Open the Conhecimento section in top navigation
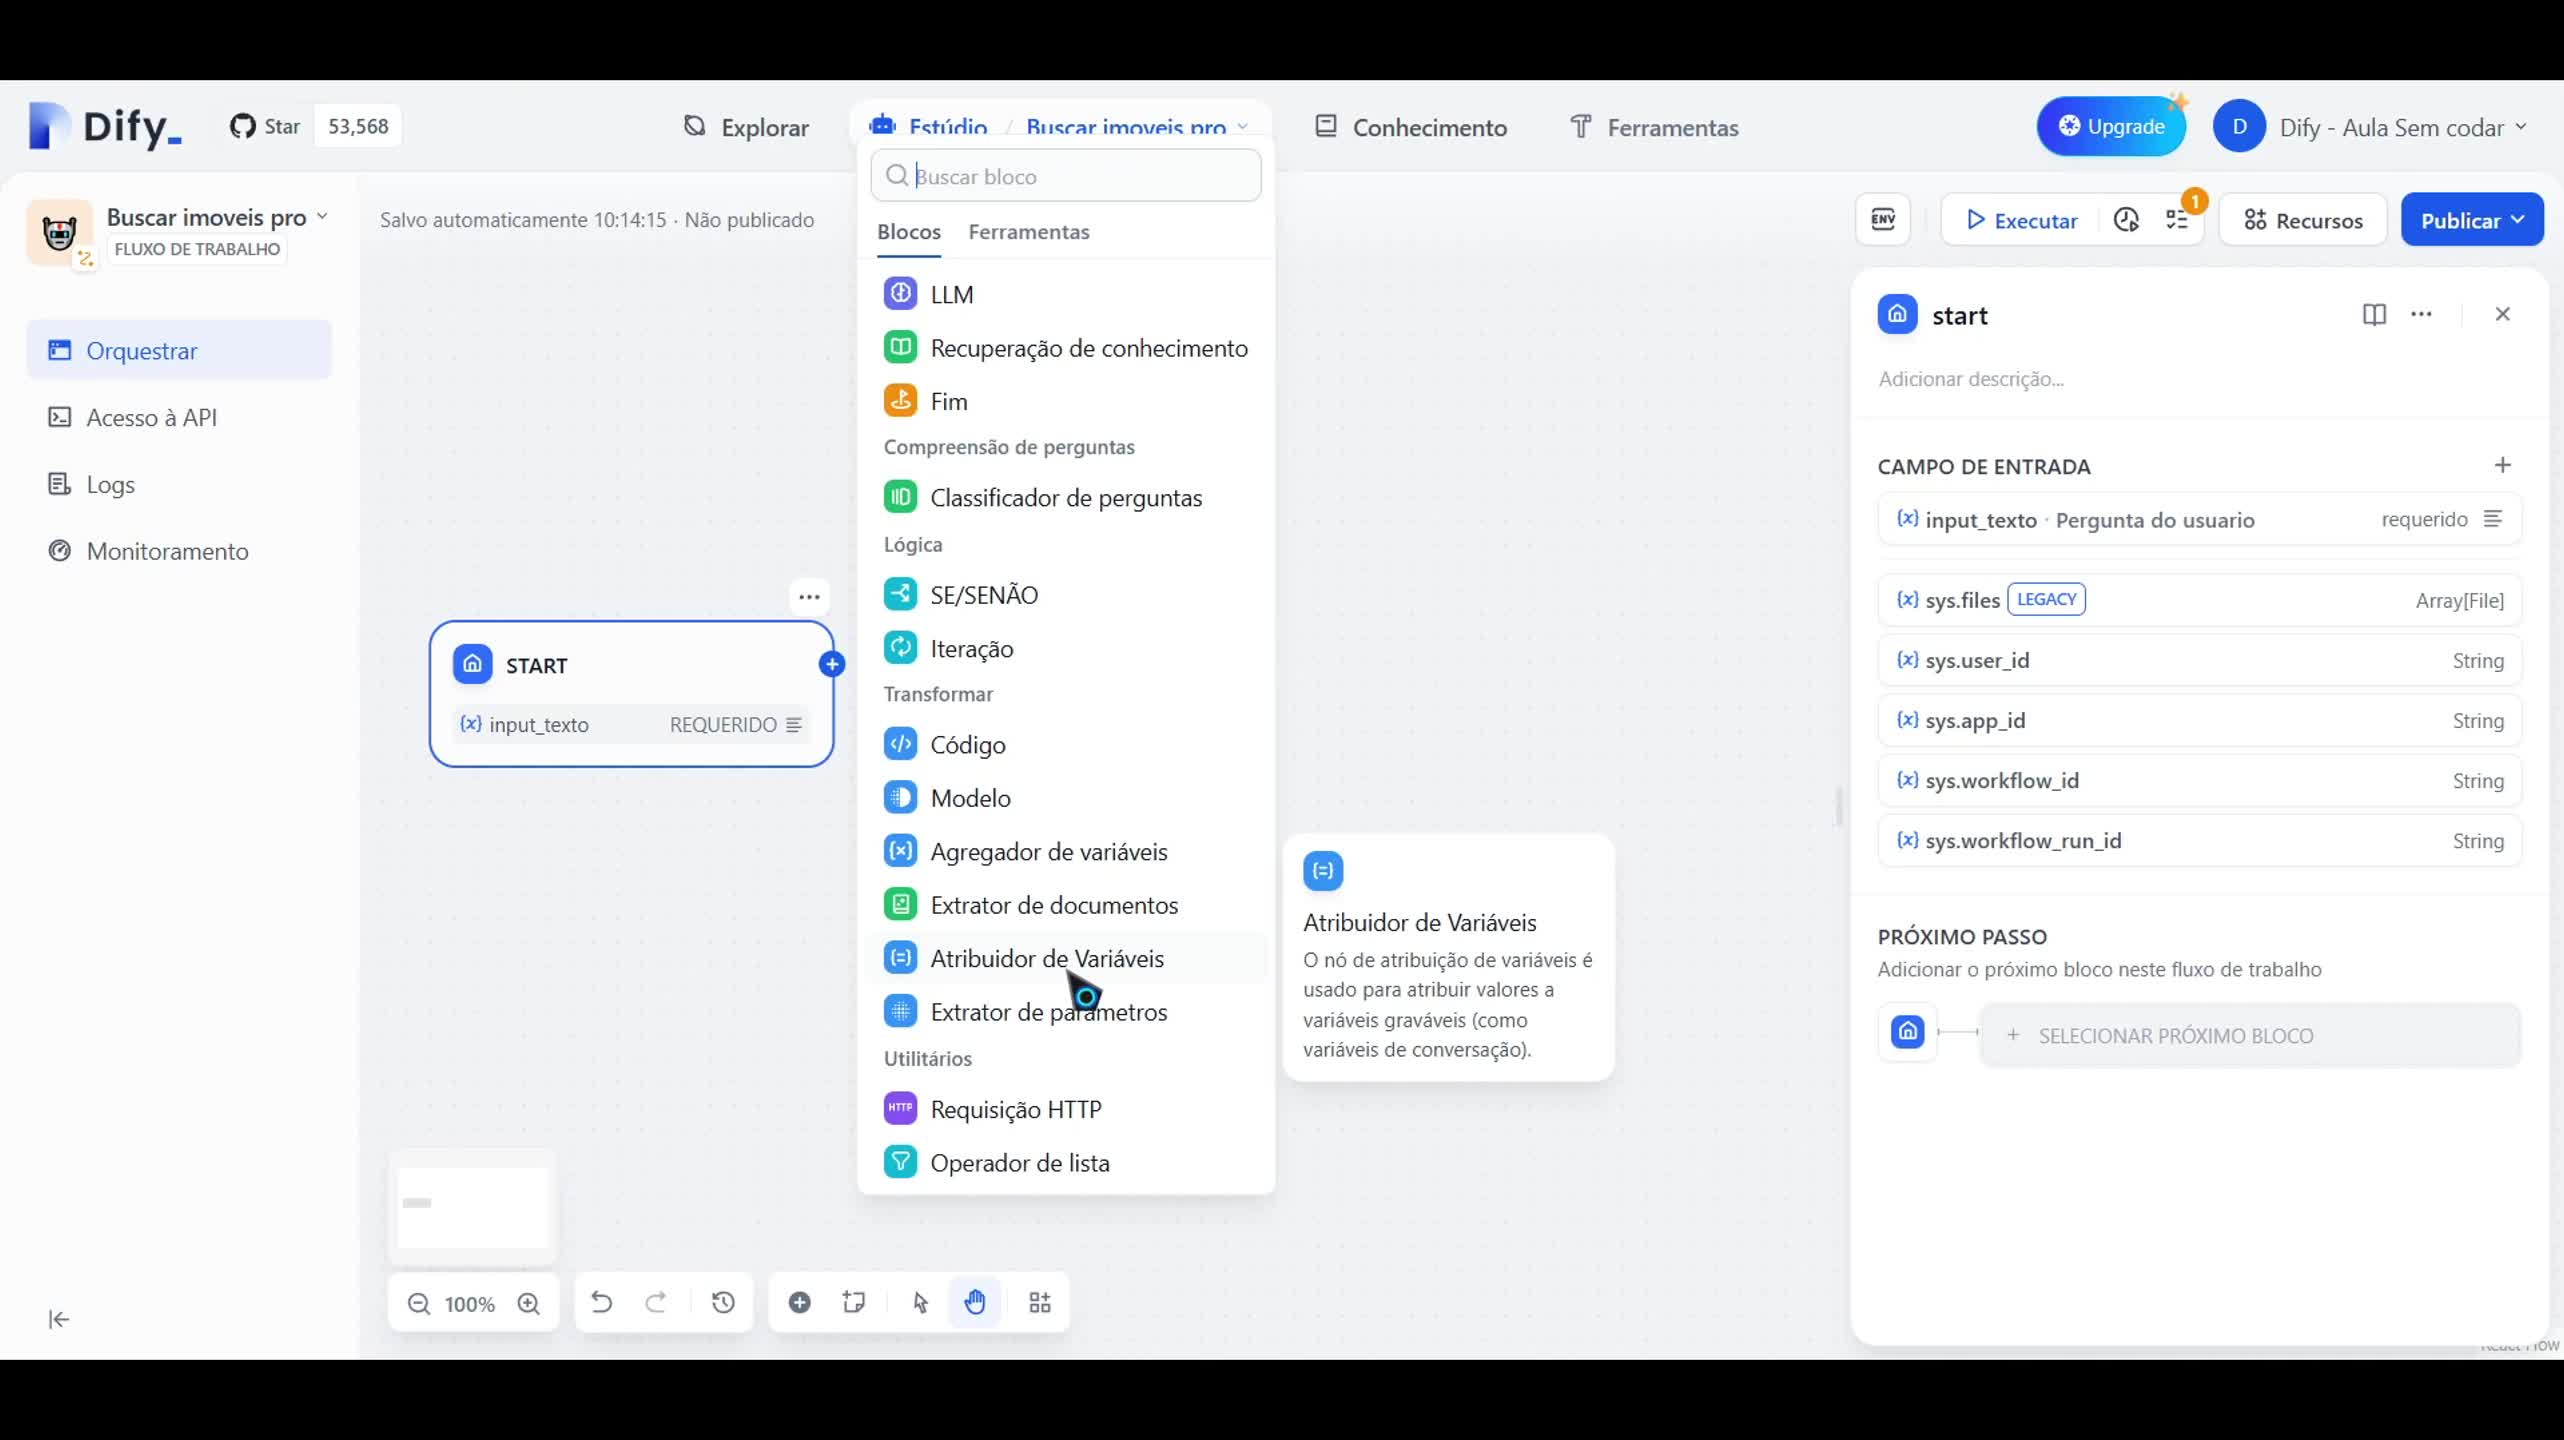 tap(1411, 127)
